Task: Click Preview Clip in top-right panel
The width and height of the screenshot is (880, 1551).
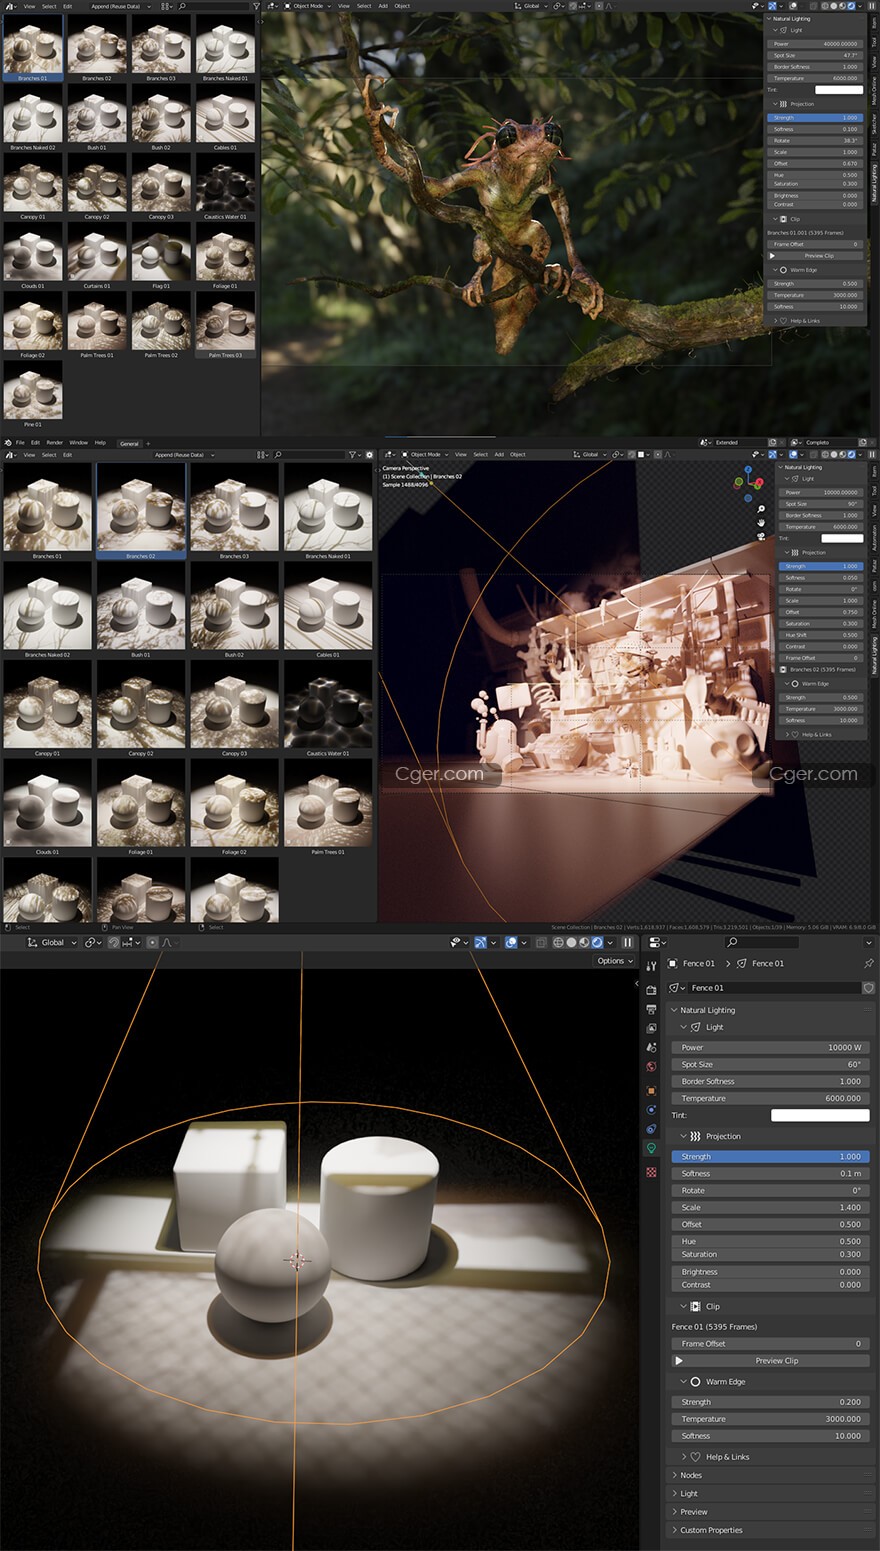Action: coord(815,255)
